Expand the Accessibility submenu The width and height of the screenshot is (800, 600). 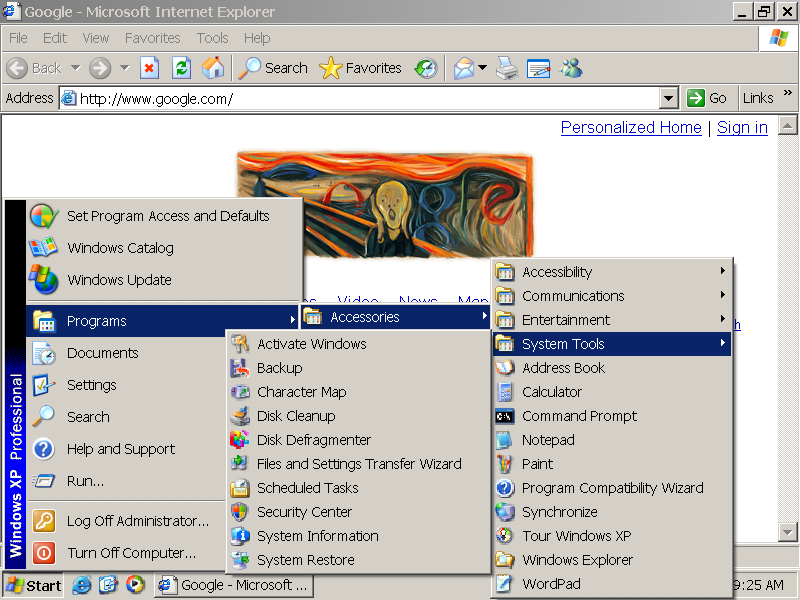click(x=612, y=272)
